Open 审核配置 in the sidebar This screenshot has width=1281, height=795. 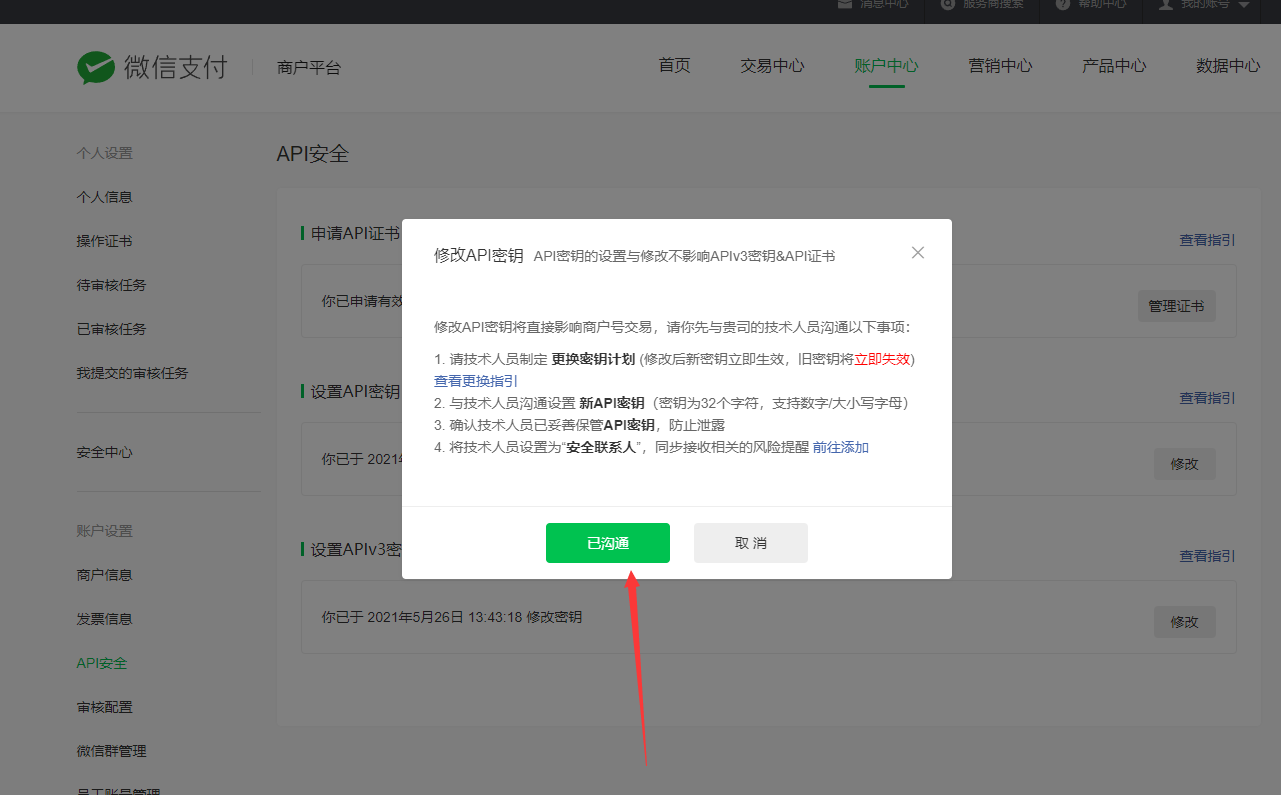pos(105,707)
